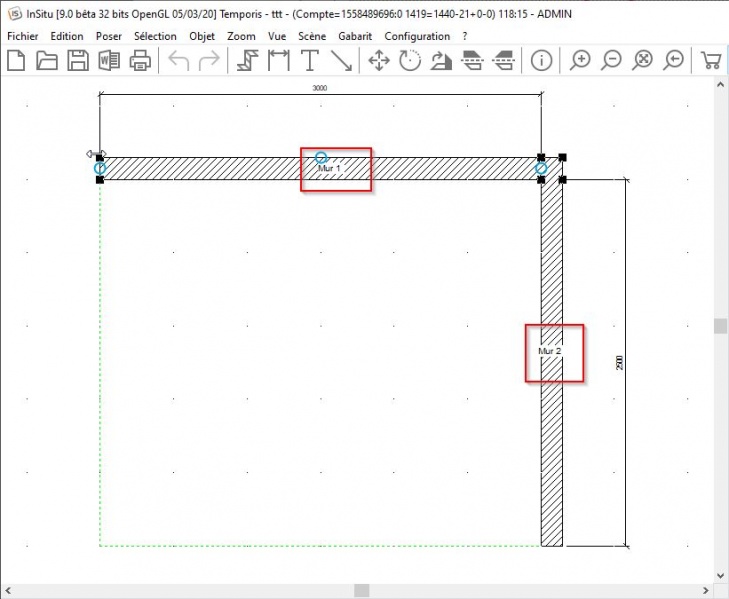The image size is (729, 599).
Task: Click the Rotate tool icon
Action: [410, 61]
